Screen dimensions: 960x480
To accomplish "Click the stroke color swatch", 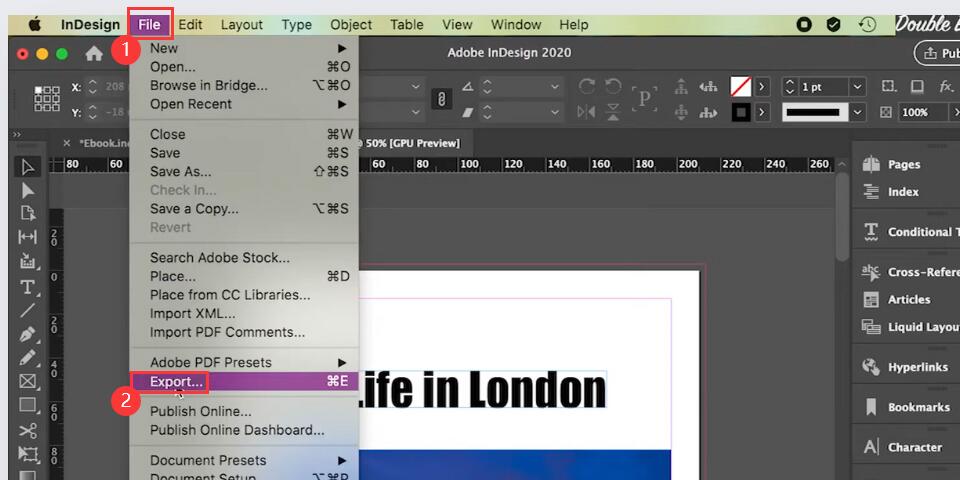I will point(741,112).
